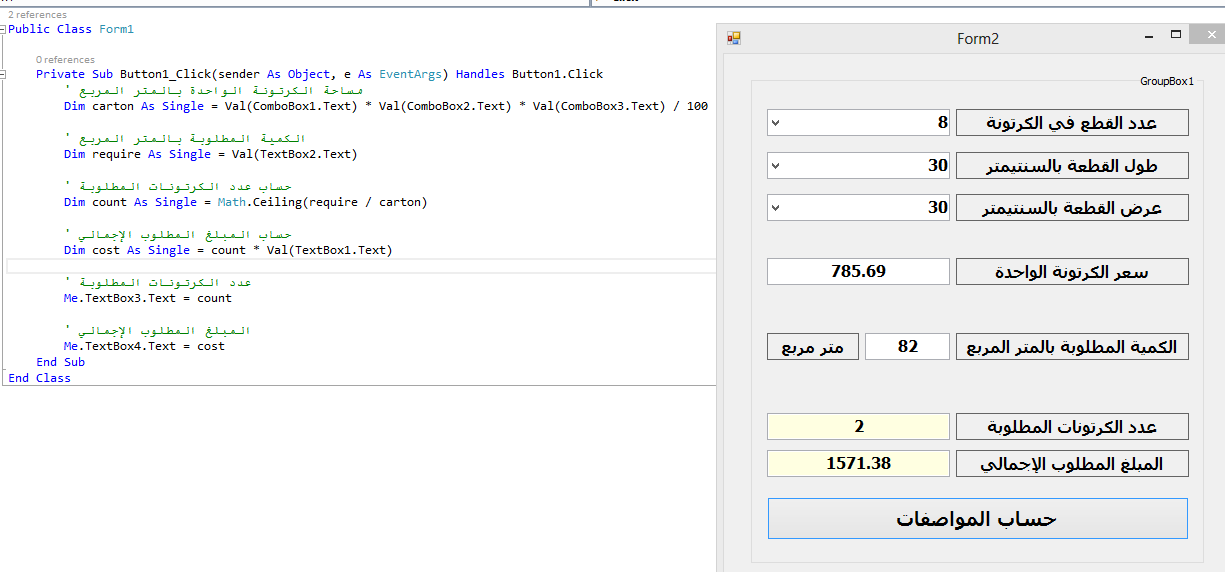This screenshot has height=572, width=1225.
Task: Open the piece width combo box arrow
Action: pos(776,207)
